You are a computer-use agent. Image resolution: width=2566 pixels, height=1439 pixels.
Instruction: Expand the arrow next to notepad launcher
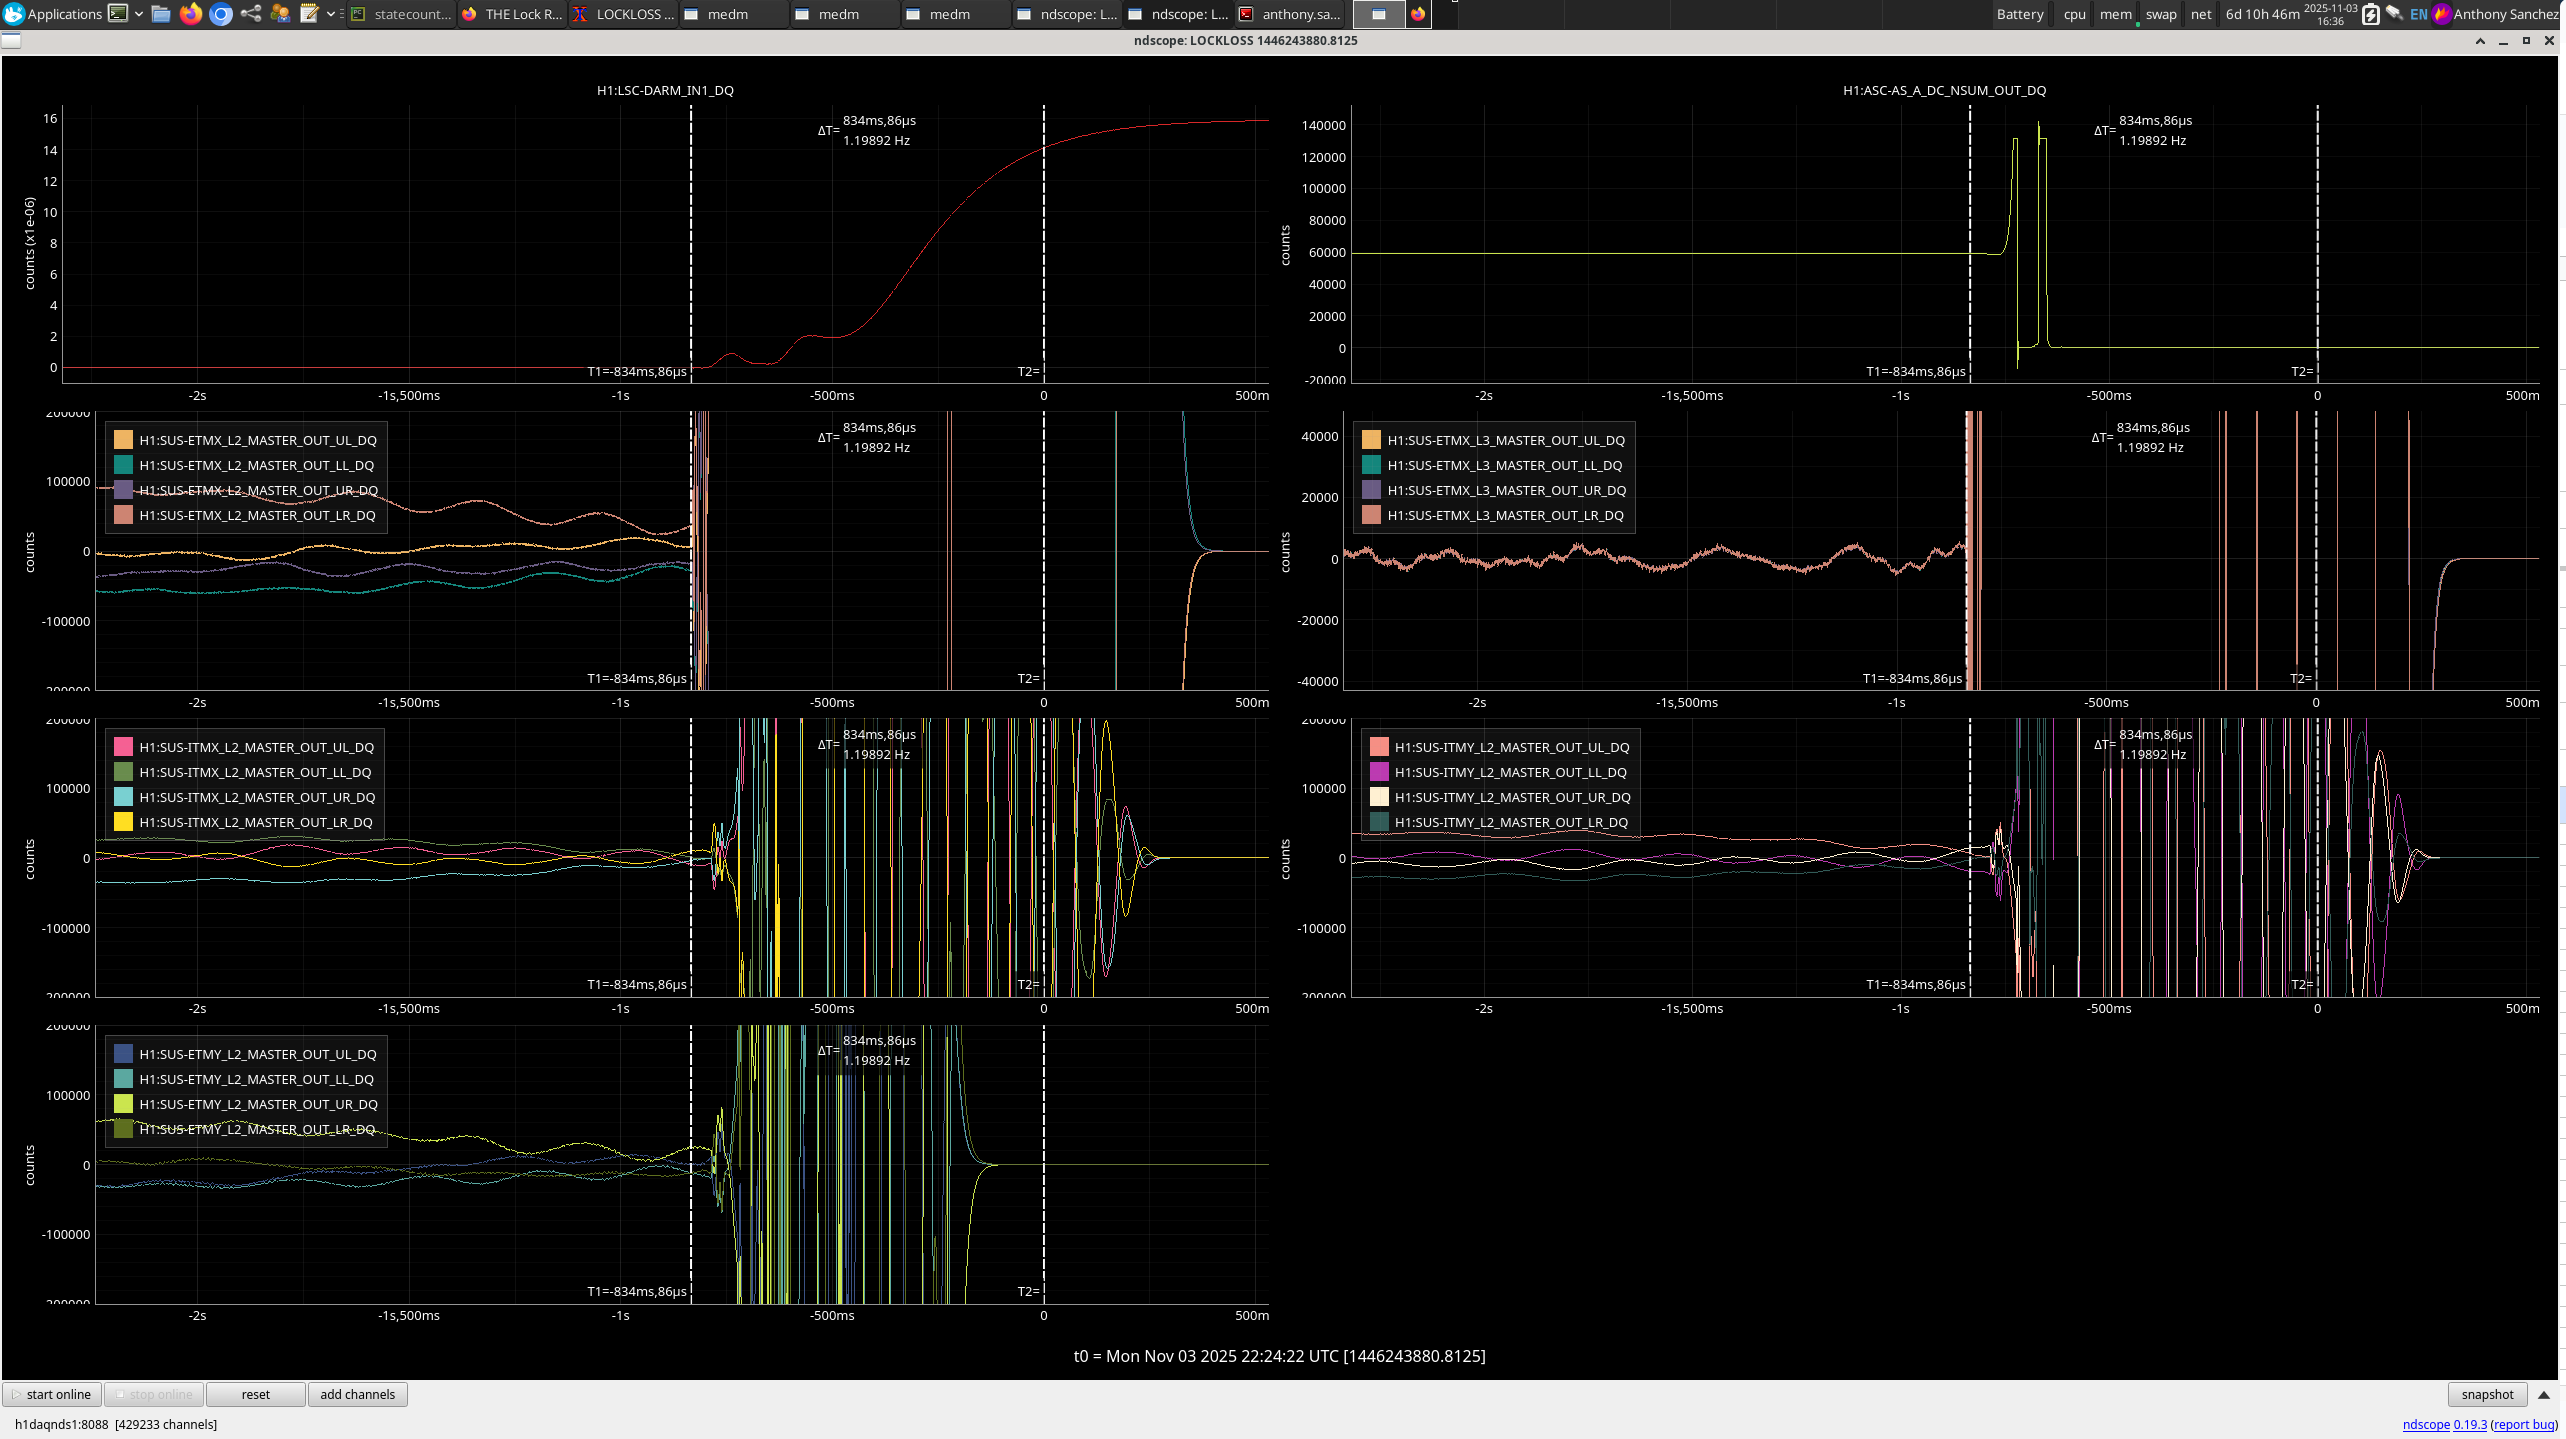pyautogui.click(x=330, y=14)
